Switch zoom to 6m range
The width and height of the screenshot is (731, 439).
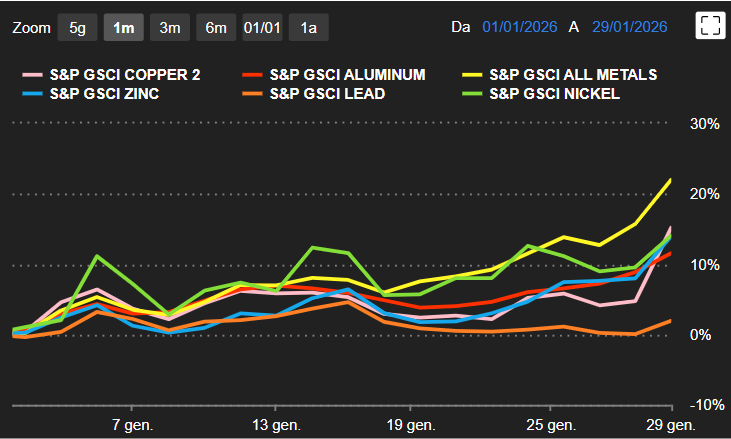pos(215,27)
